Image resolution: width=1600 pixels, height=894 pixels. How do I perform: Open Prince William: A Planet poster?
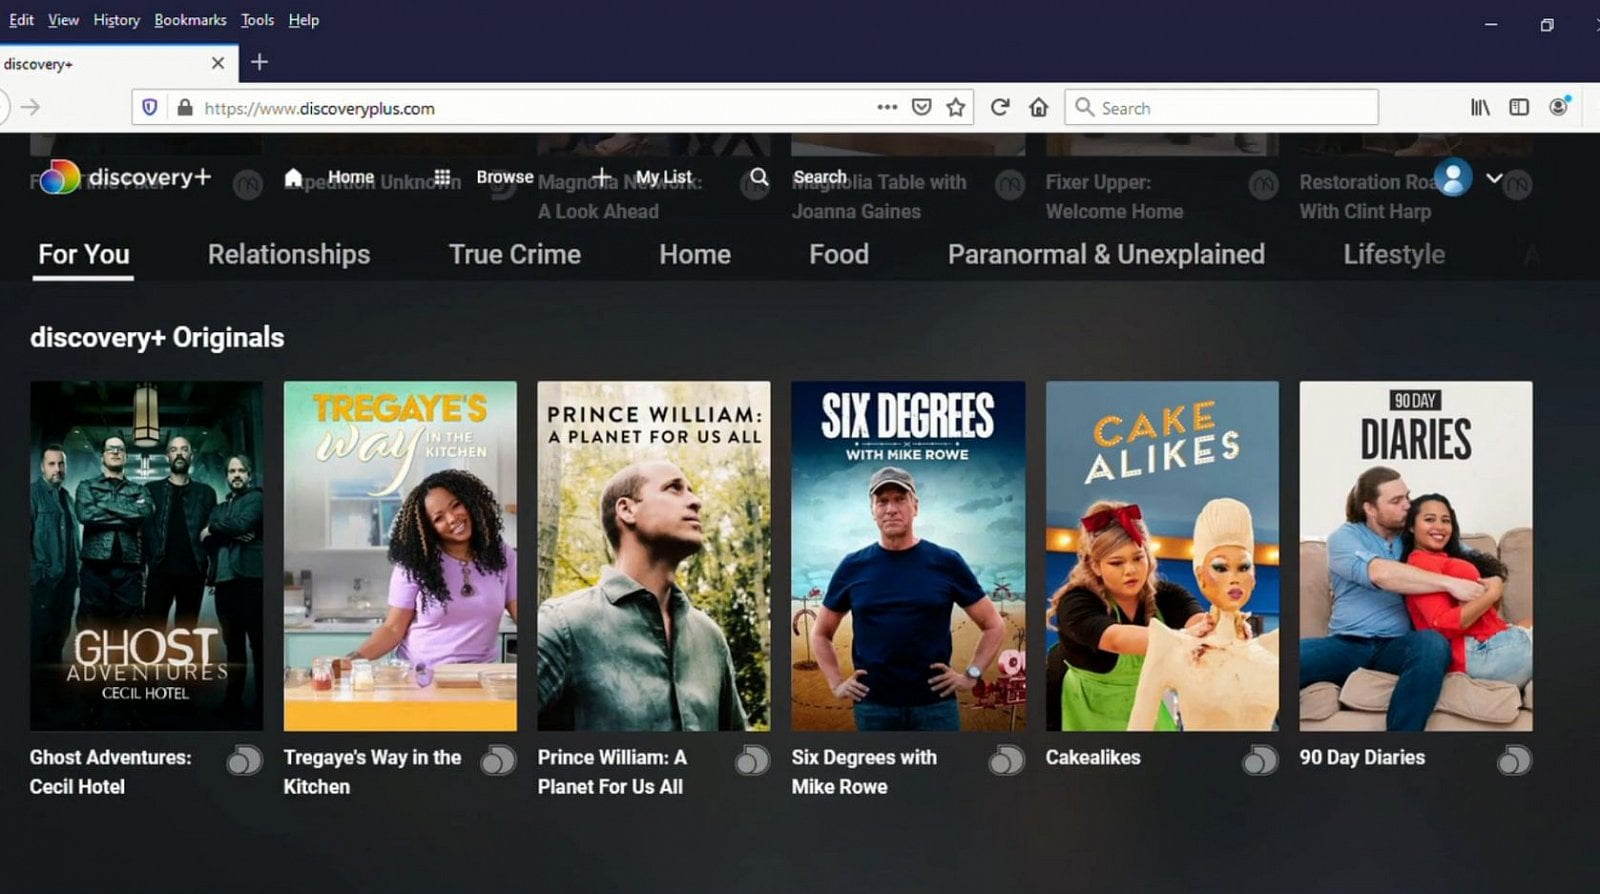point(654,556)
